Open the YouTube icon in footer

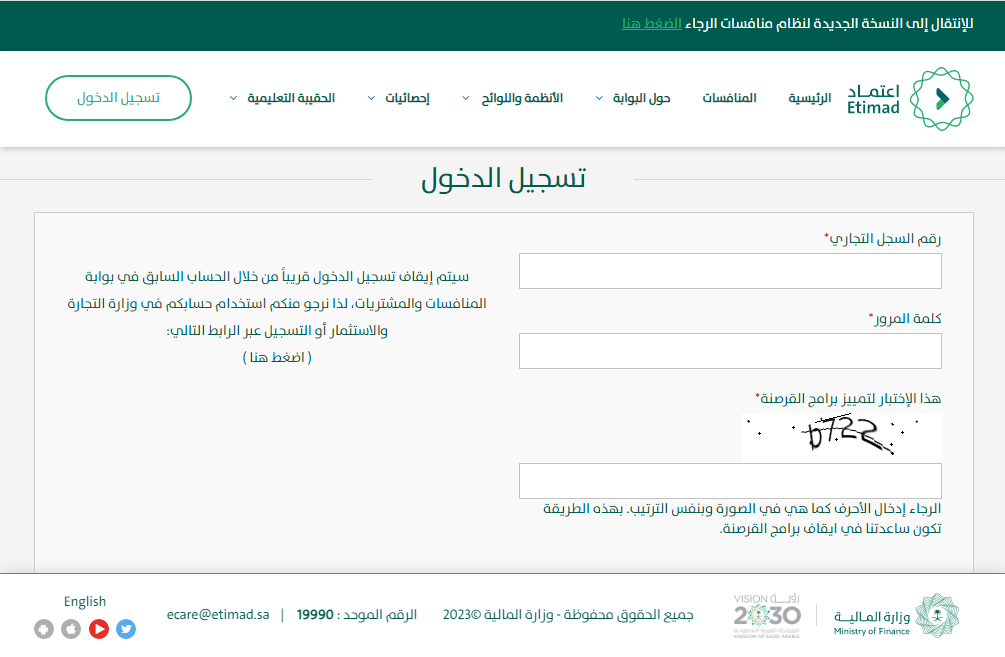(98, 629)
